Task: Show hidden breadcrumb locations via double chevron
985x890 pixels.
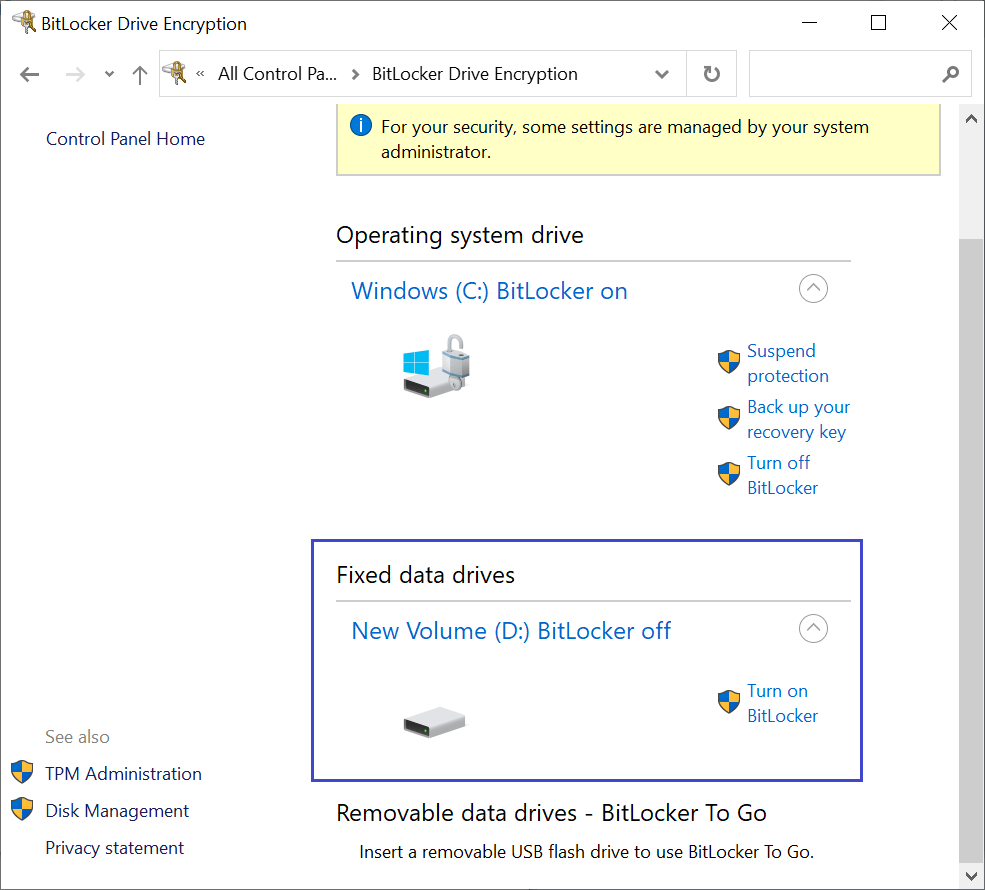Action: (x=200, y=74)
